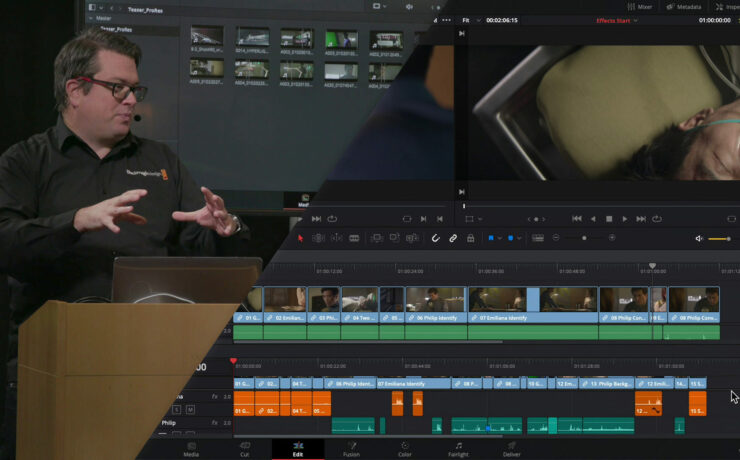Select the red arrow Selection tool
This screenshot has height=460, width=740.
300,238
